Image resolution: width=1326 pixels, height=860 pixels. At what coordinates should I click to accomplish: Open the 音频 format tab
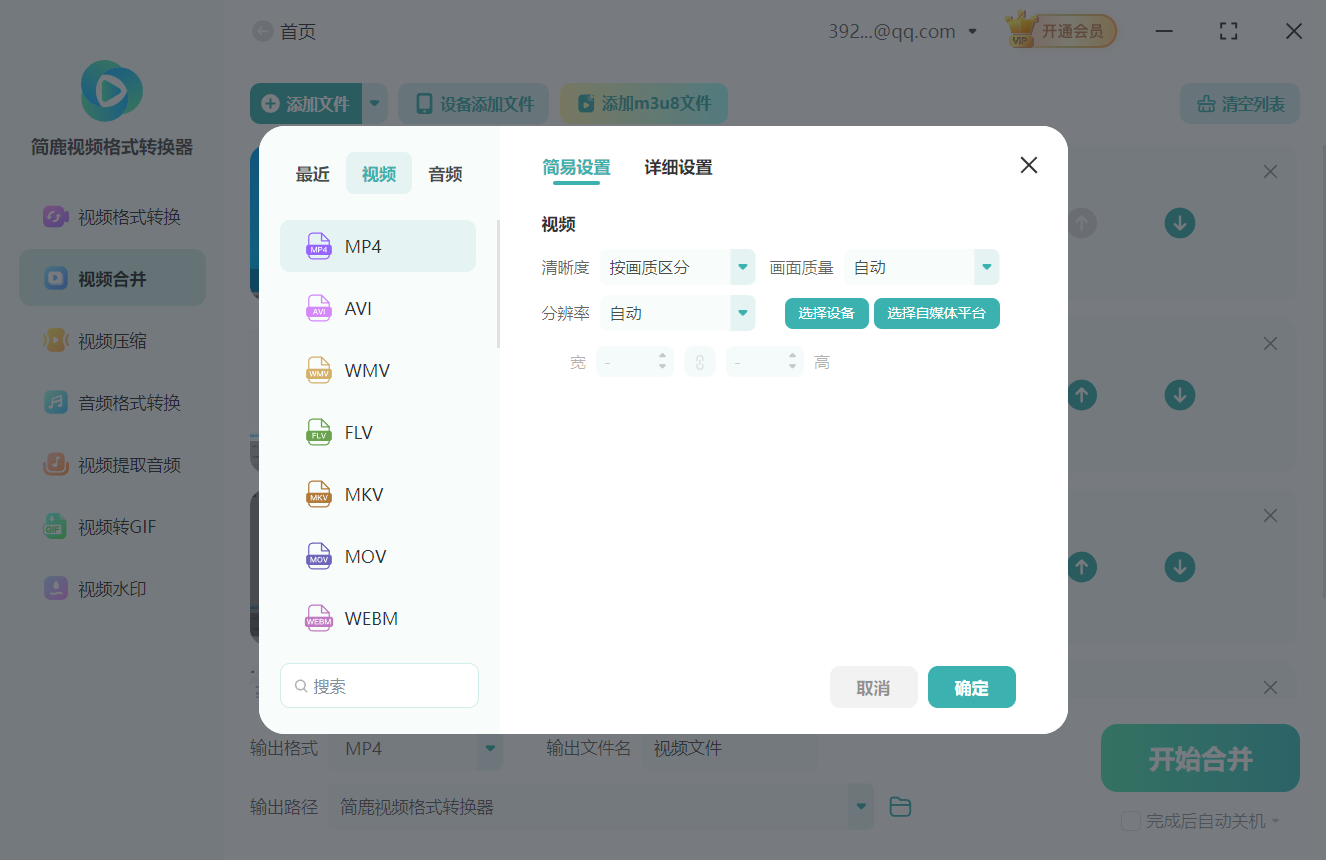tap(444, 173)
